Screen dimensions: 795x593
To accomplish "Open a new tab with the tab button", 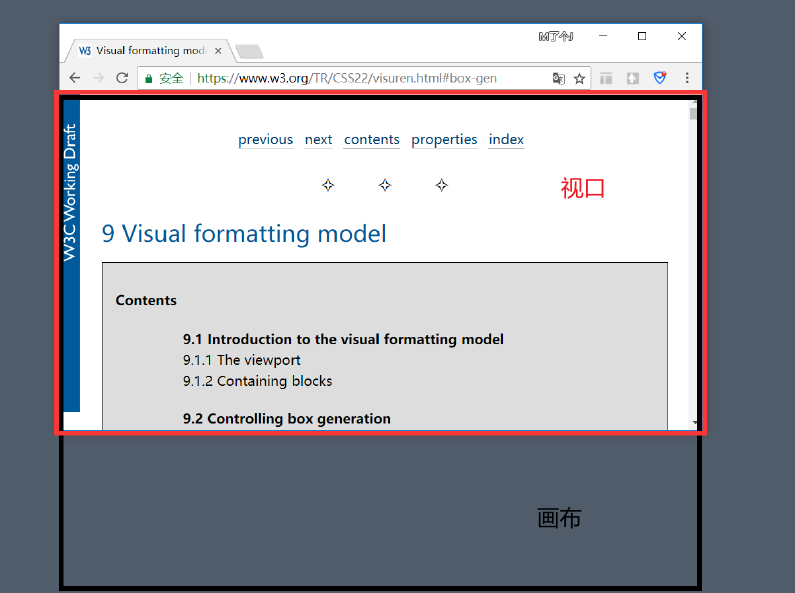I will pos(249,52).
